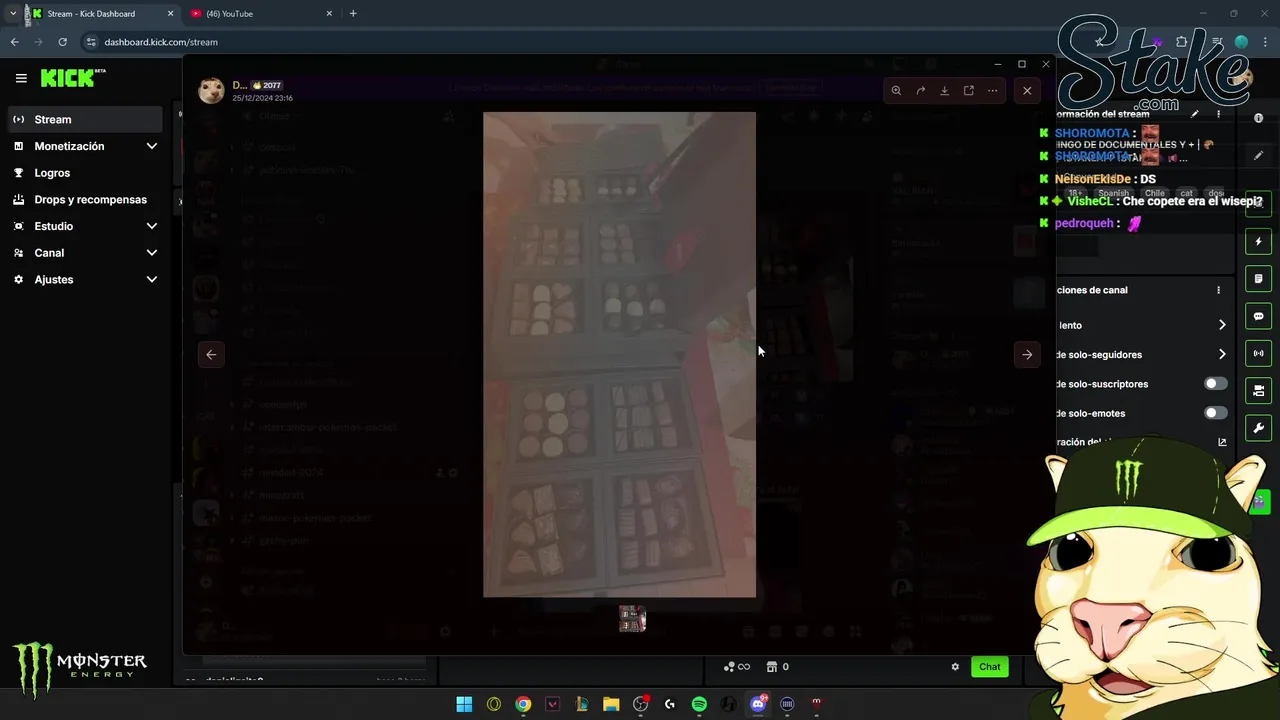The height and width of the screenshot is (720, 1280).
Task: Edit stream information with the pencil icon
Action: [1194, 114]
